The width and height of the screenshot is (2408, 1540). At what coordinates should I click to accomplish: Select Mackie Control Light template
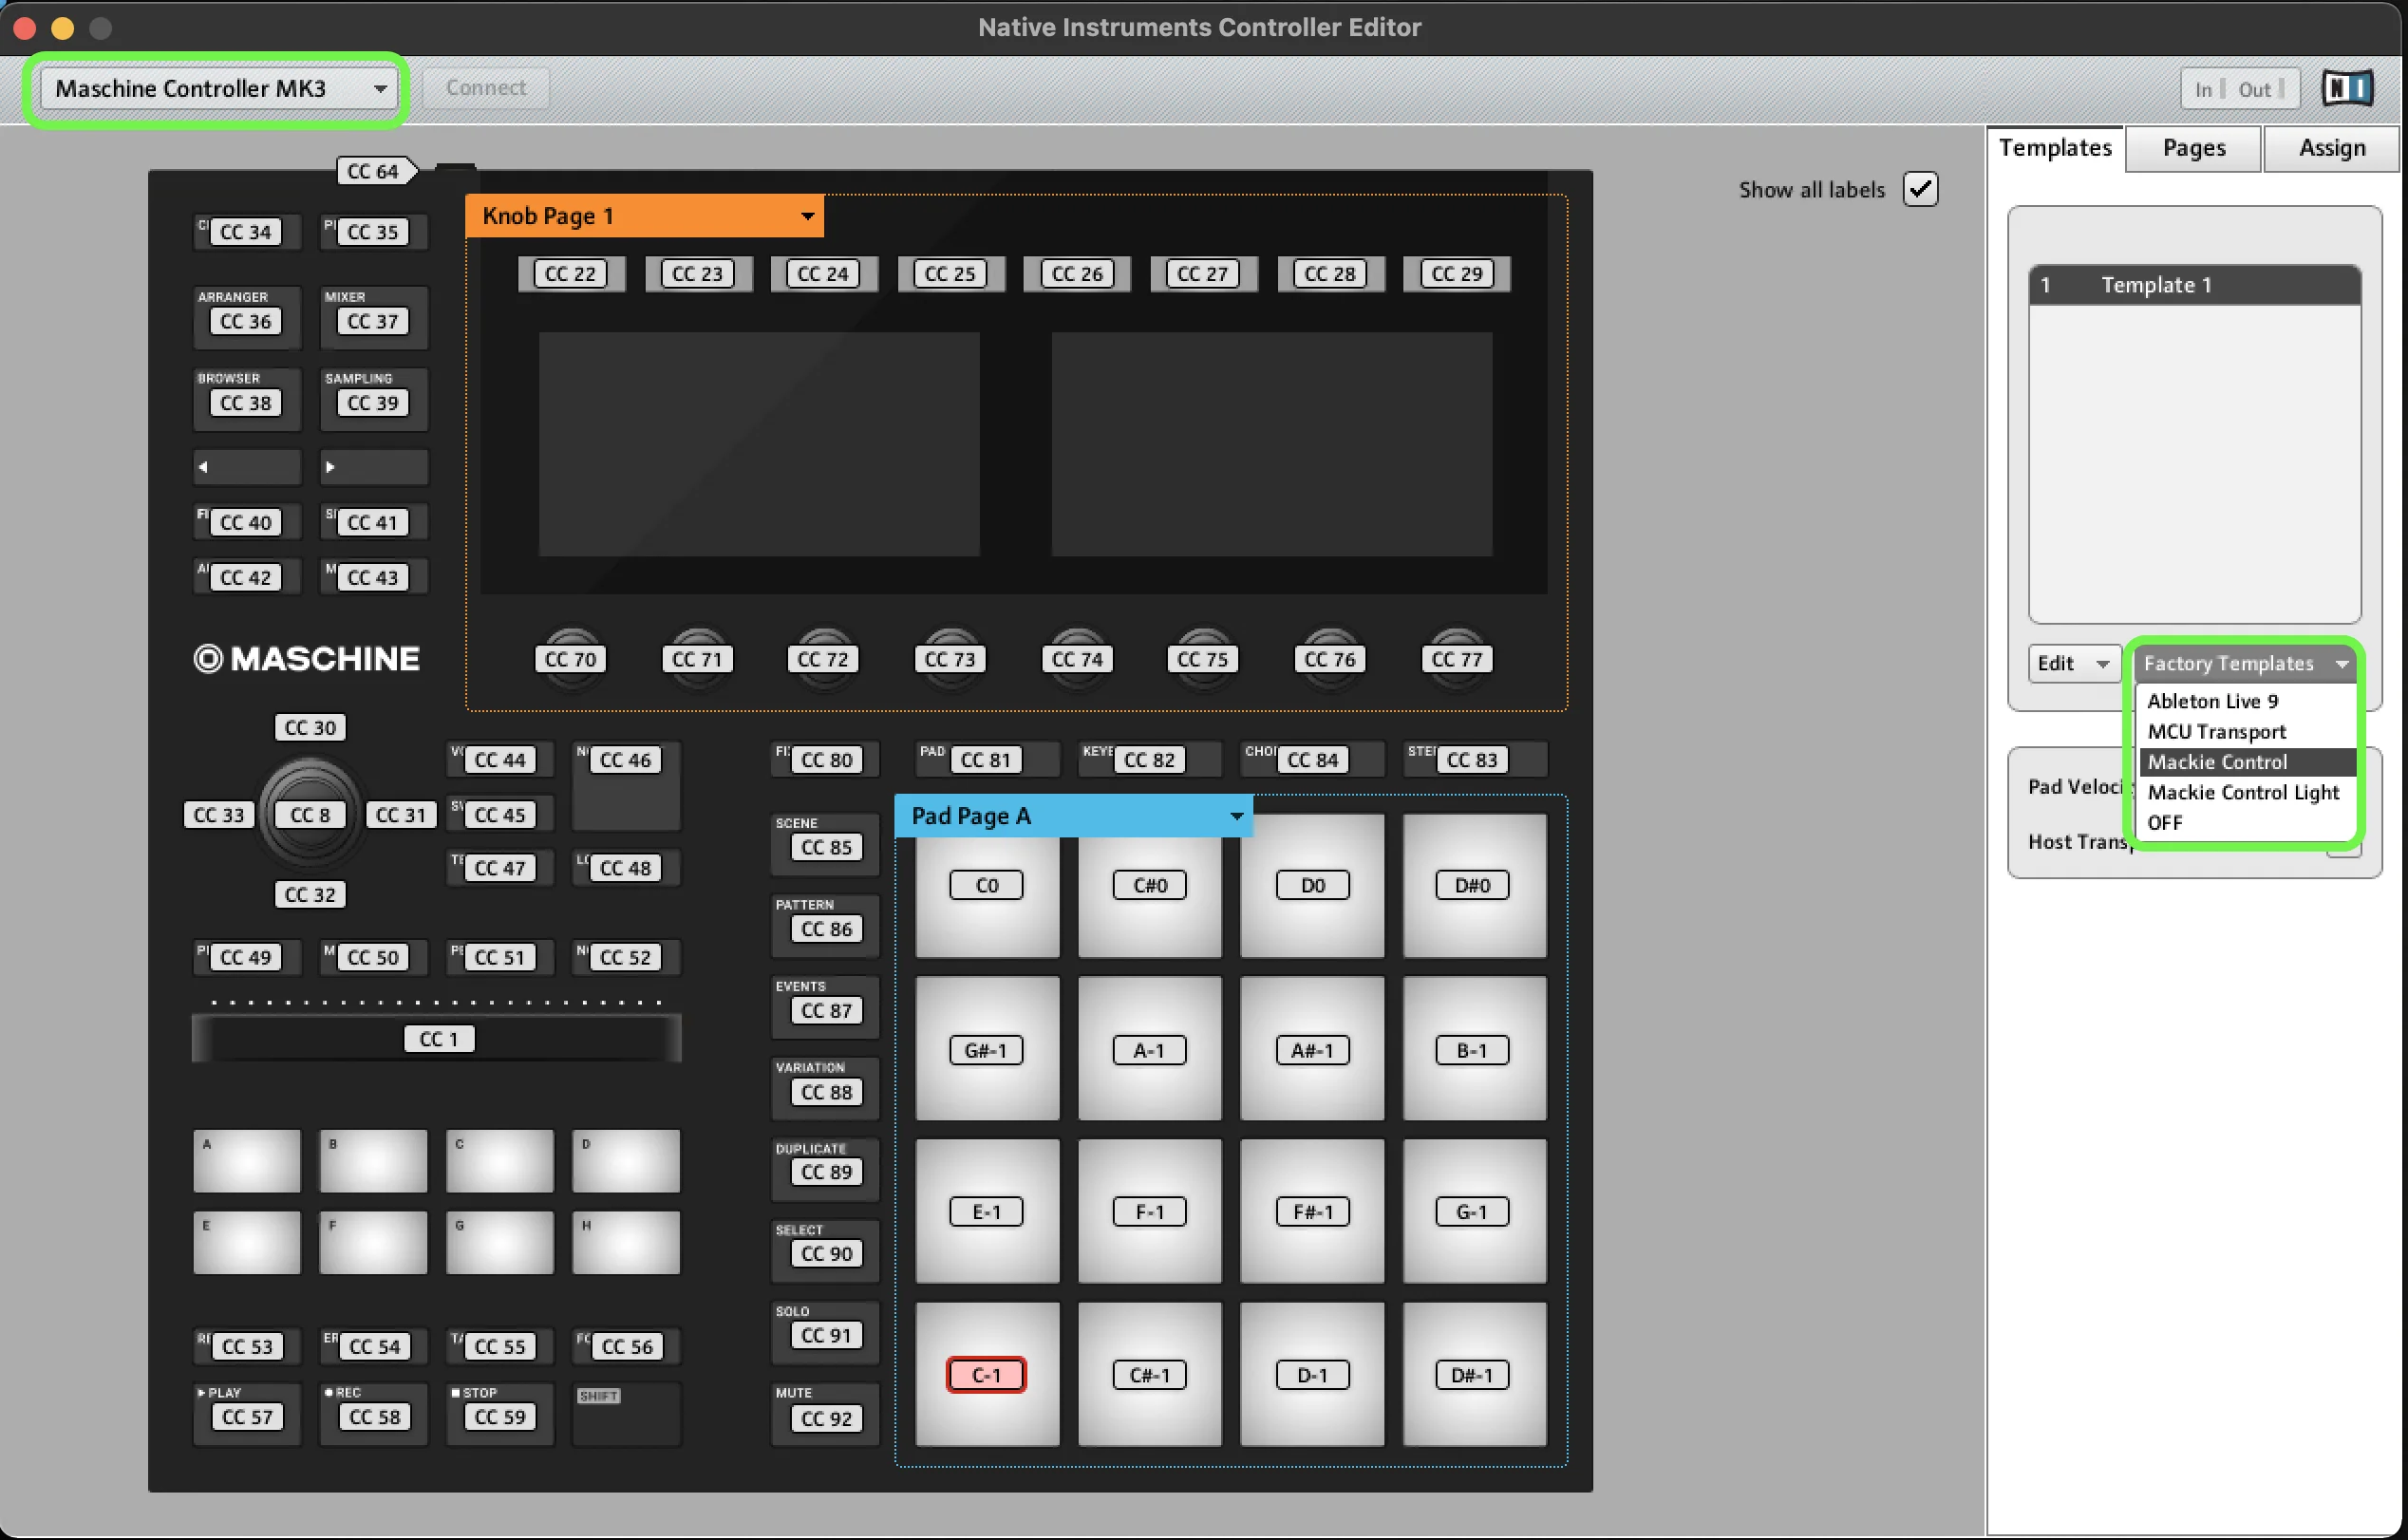(x=2245, y=792)
